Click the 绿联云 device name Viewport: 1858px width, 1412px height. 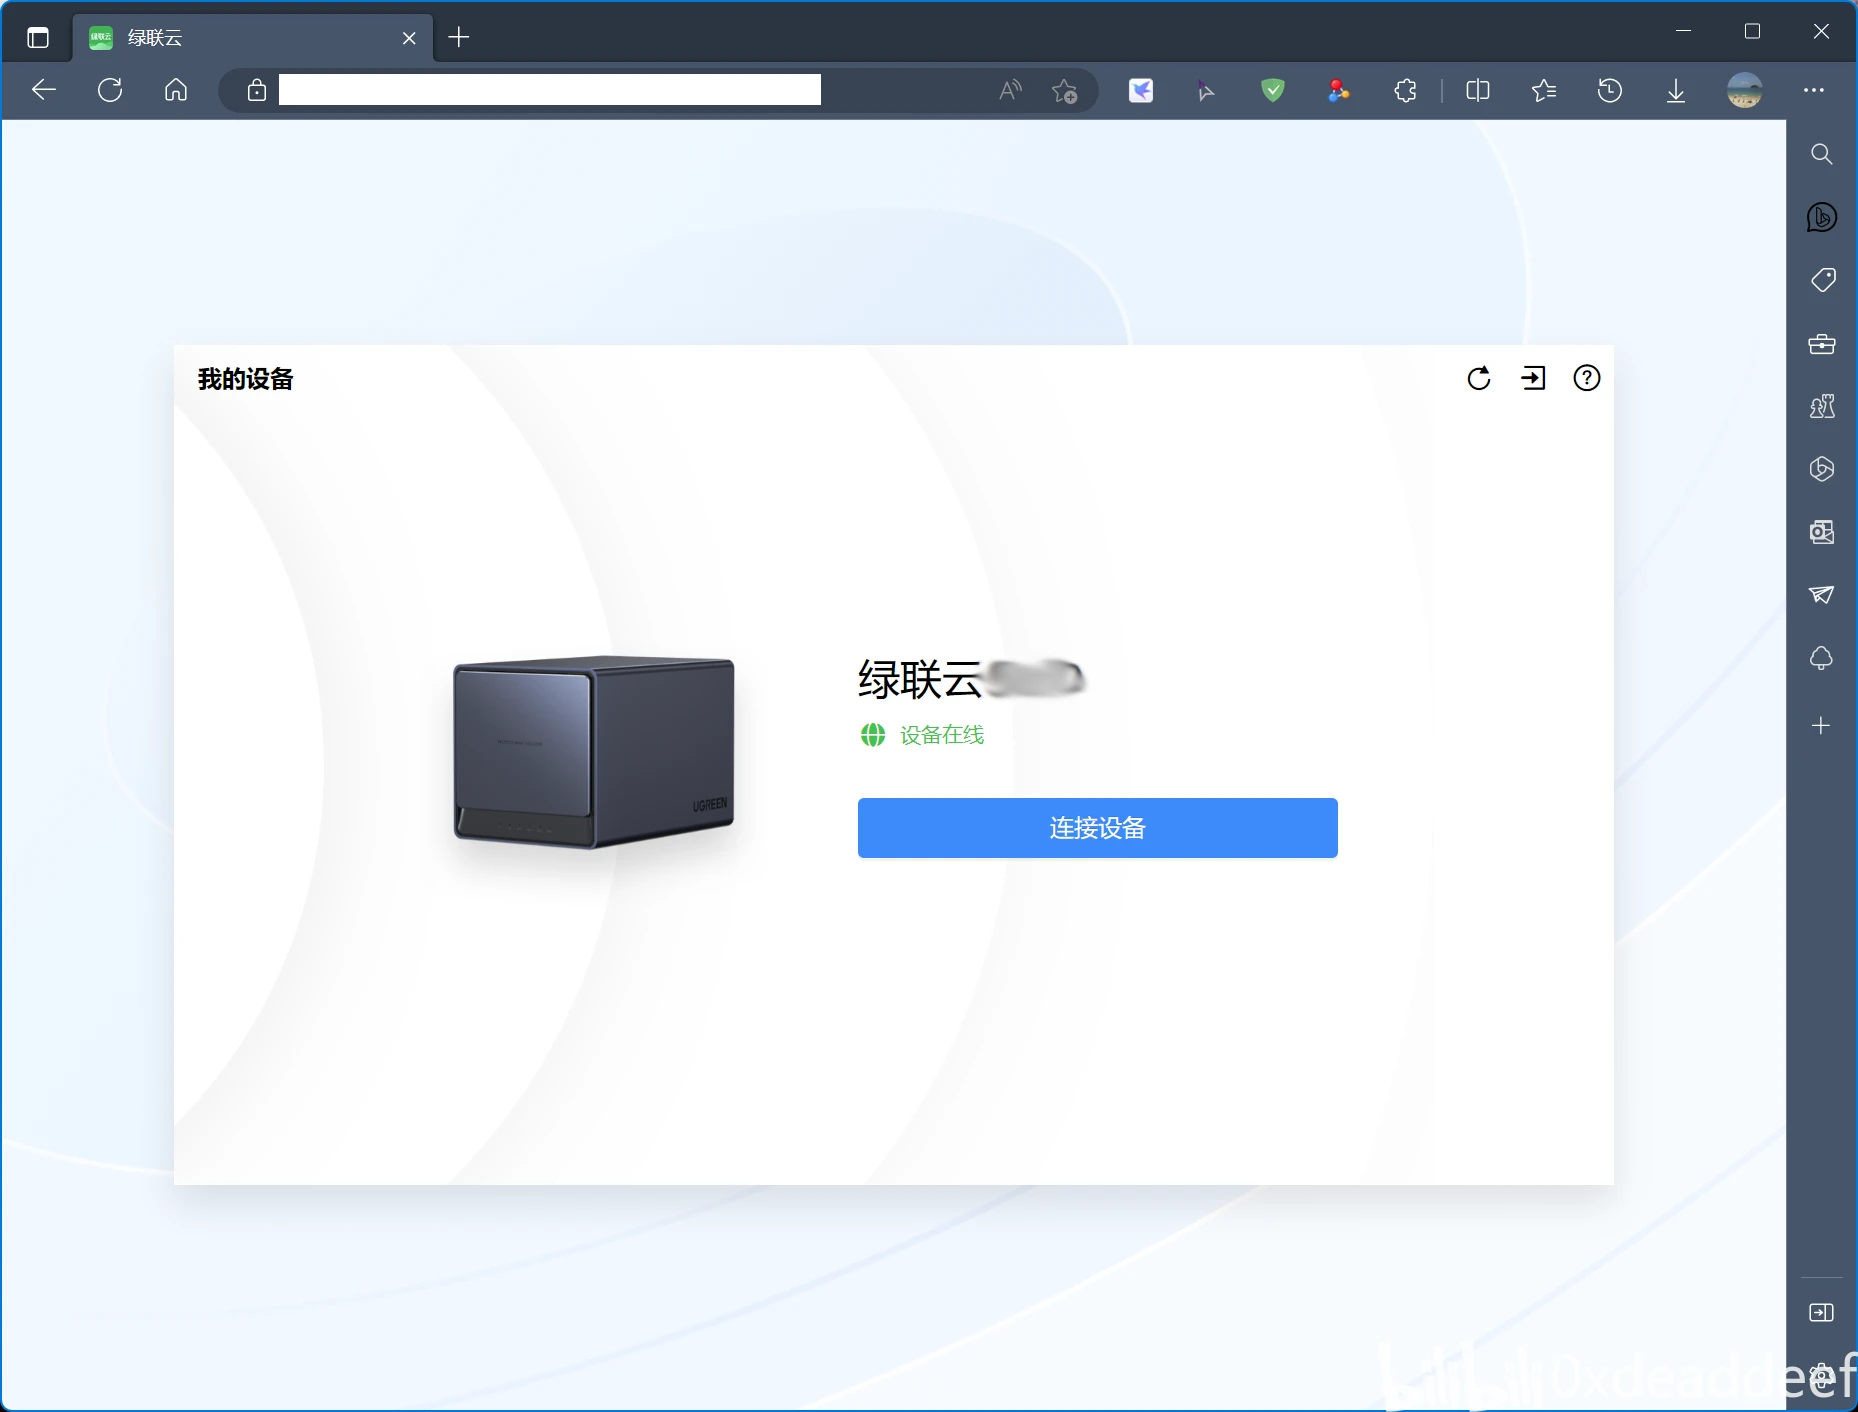coord(919,680)
